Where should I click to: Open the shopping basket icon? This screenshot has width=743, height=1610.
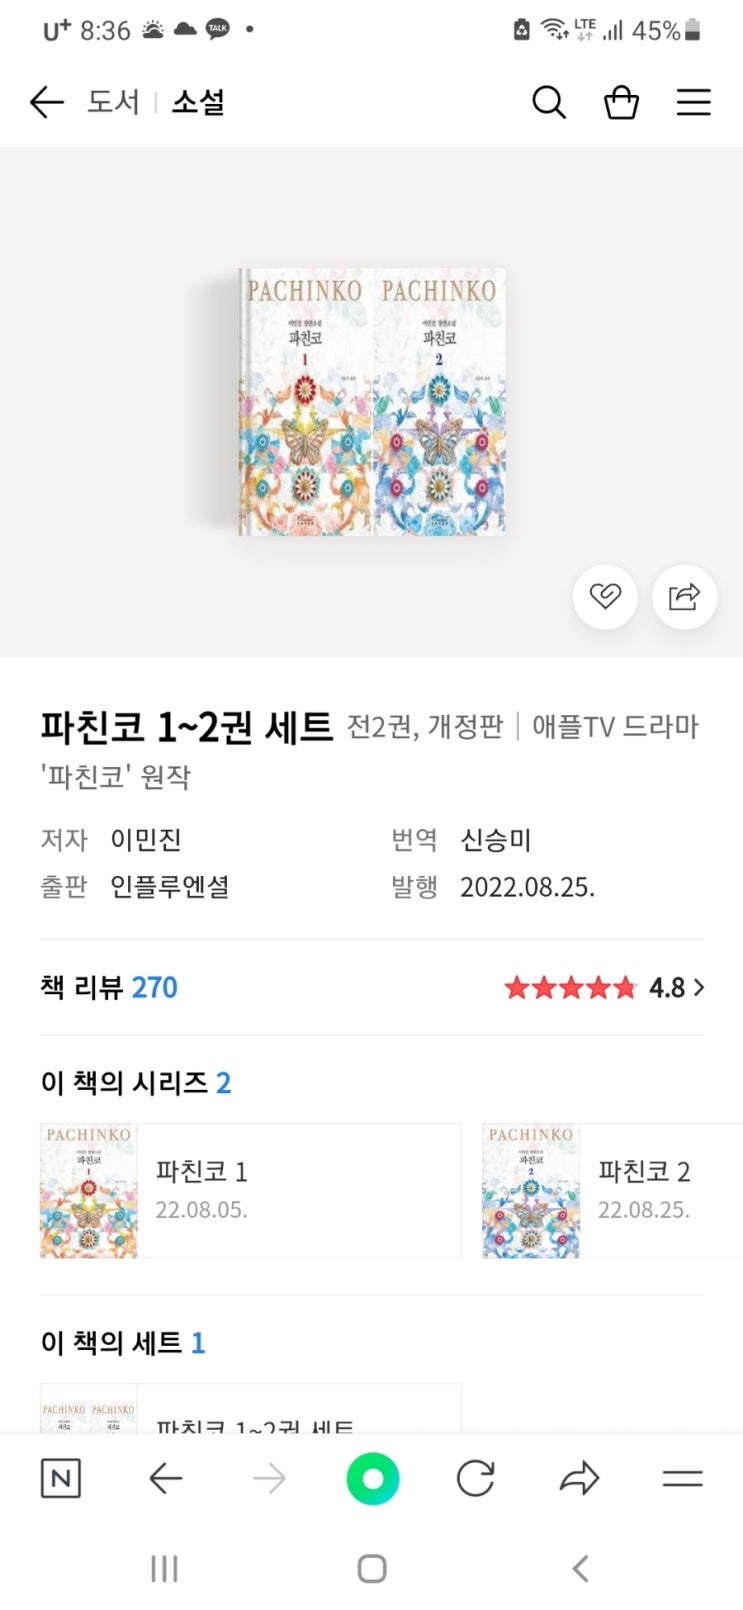click(x=621, y=102)
